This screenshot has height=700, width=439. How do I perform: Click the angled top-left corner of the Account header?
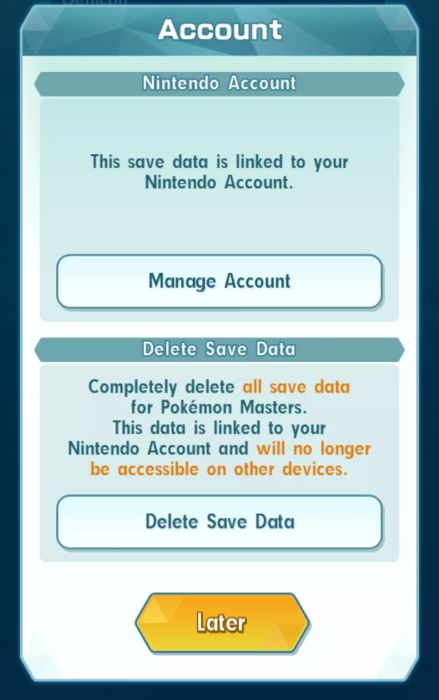click(29, 16)
